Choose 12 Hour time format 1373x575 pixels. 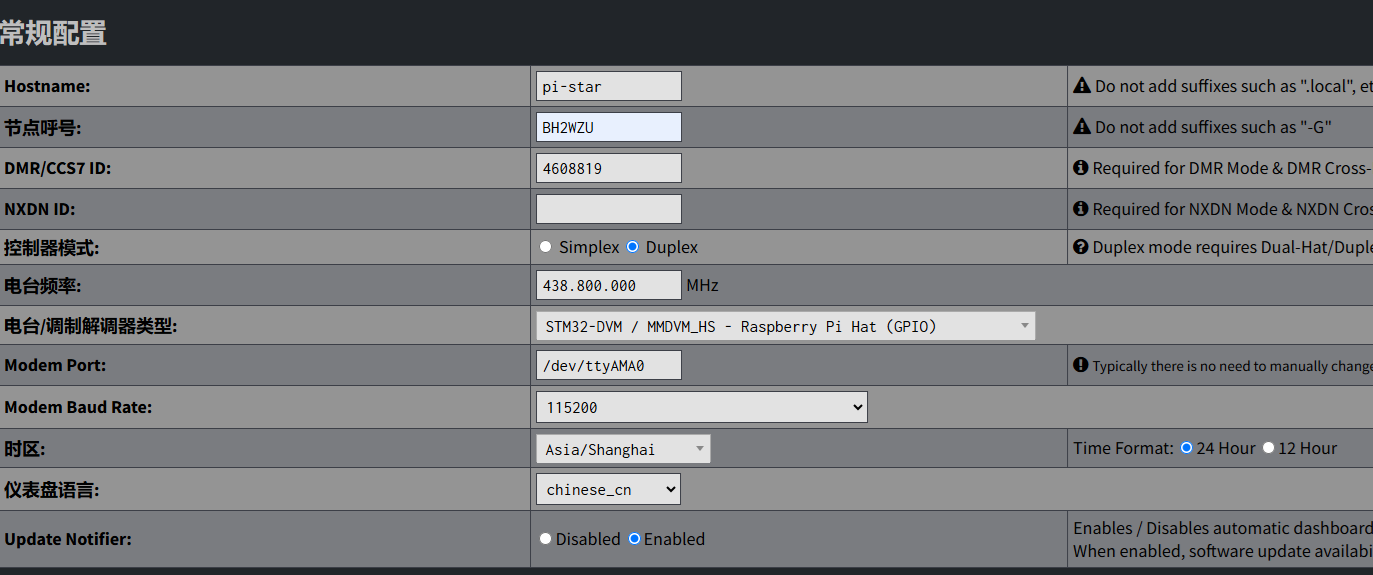[1268, 448]
